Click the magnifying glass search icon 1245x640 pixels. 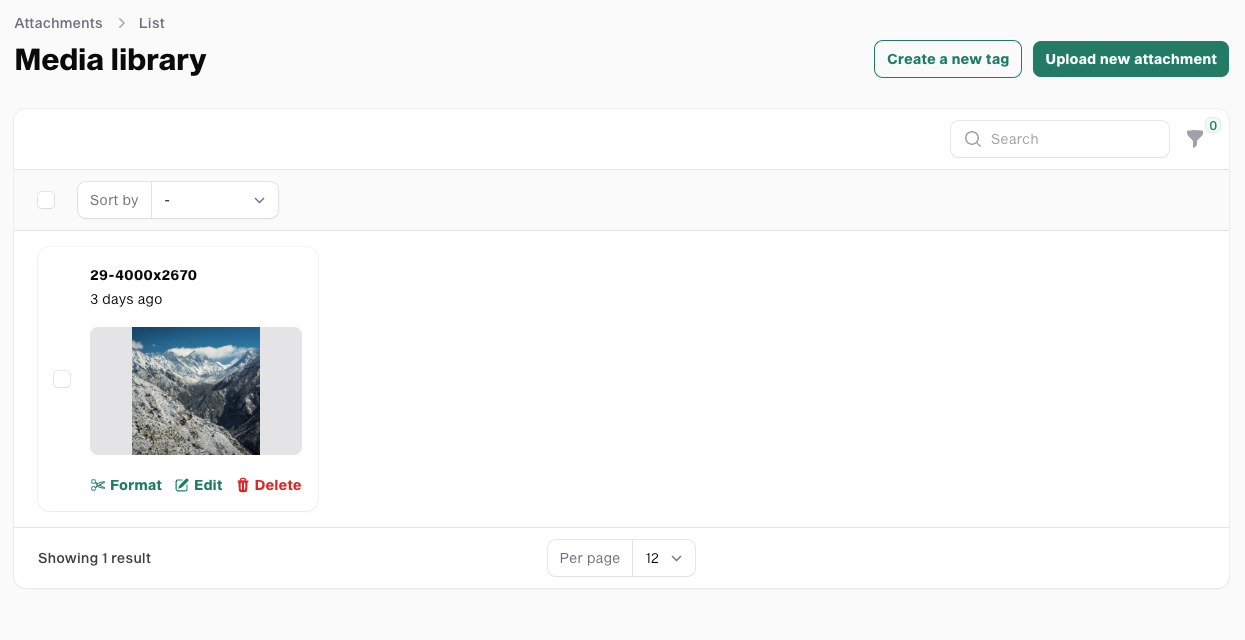click(x=972, y=139)
